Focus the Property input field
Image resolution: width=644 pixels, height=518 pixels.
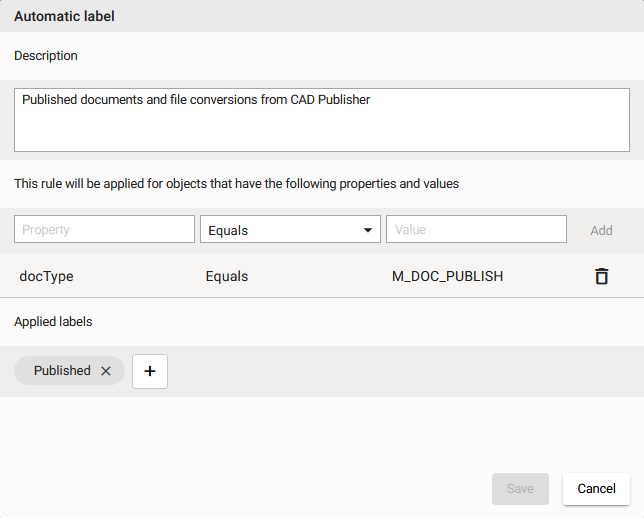click(104, 229)
